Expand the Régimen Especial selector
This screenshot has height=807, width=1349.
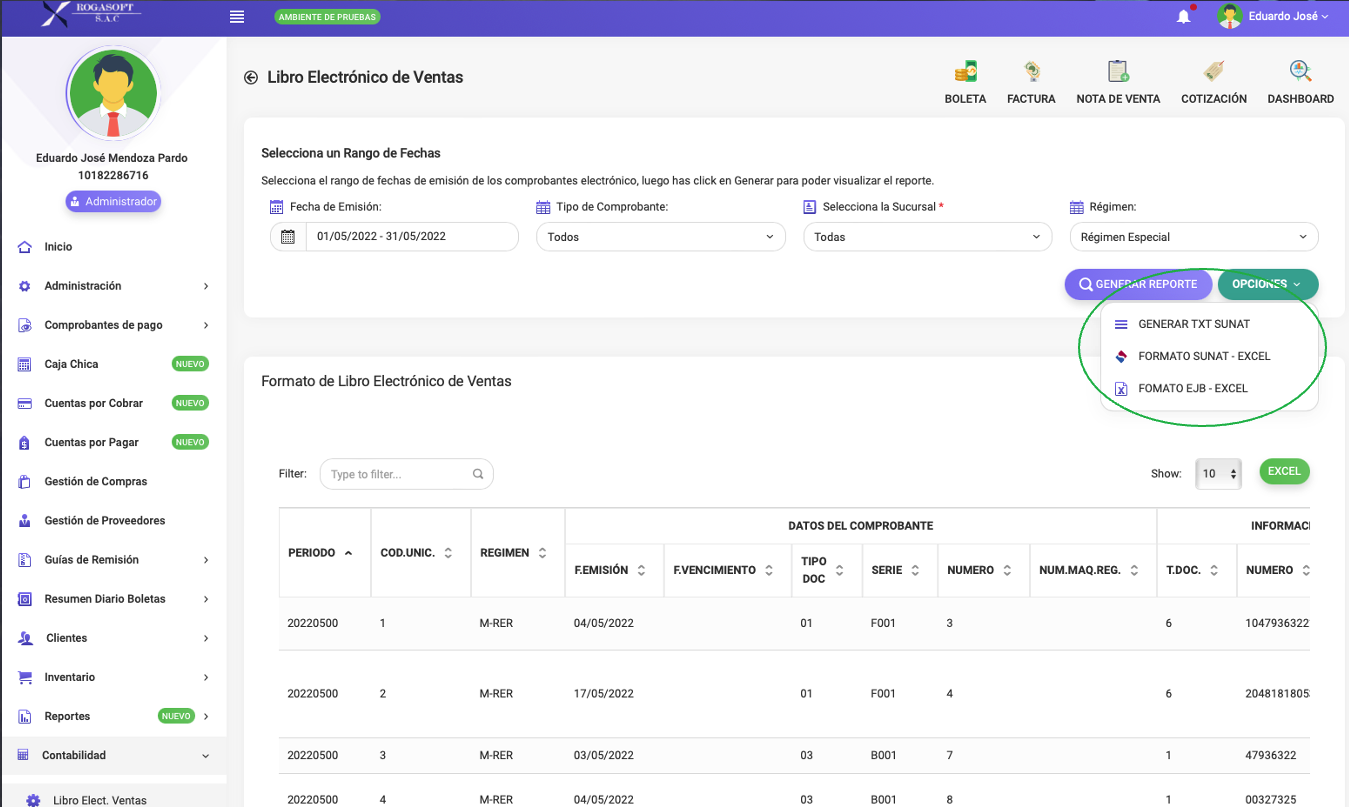point(1193,236)
